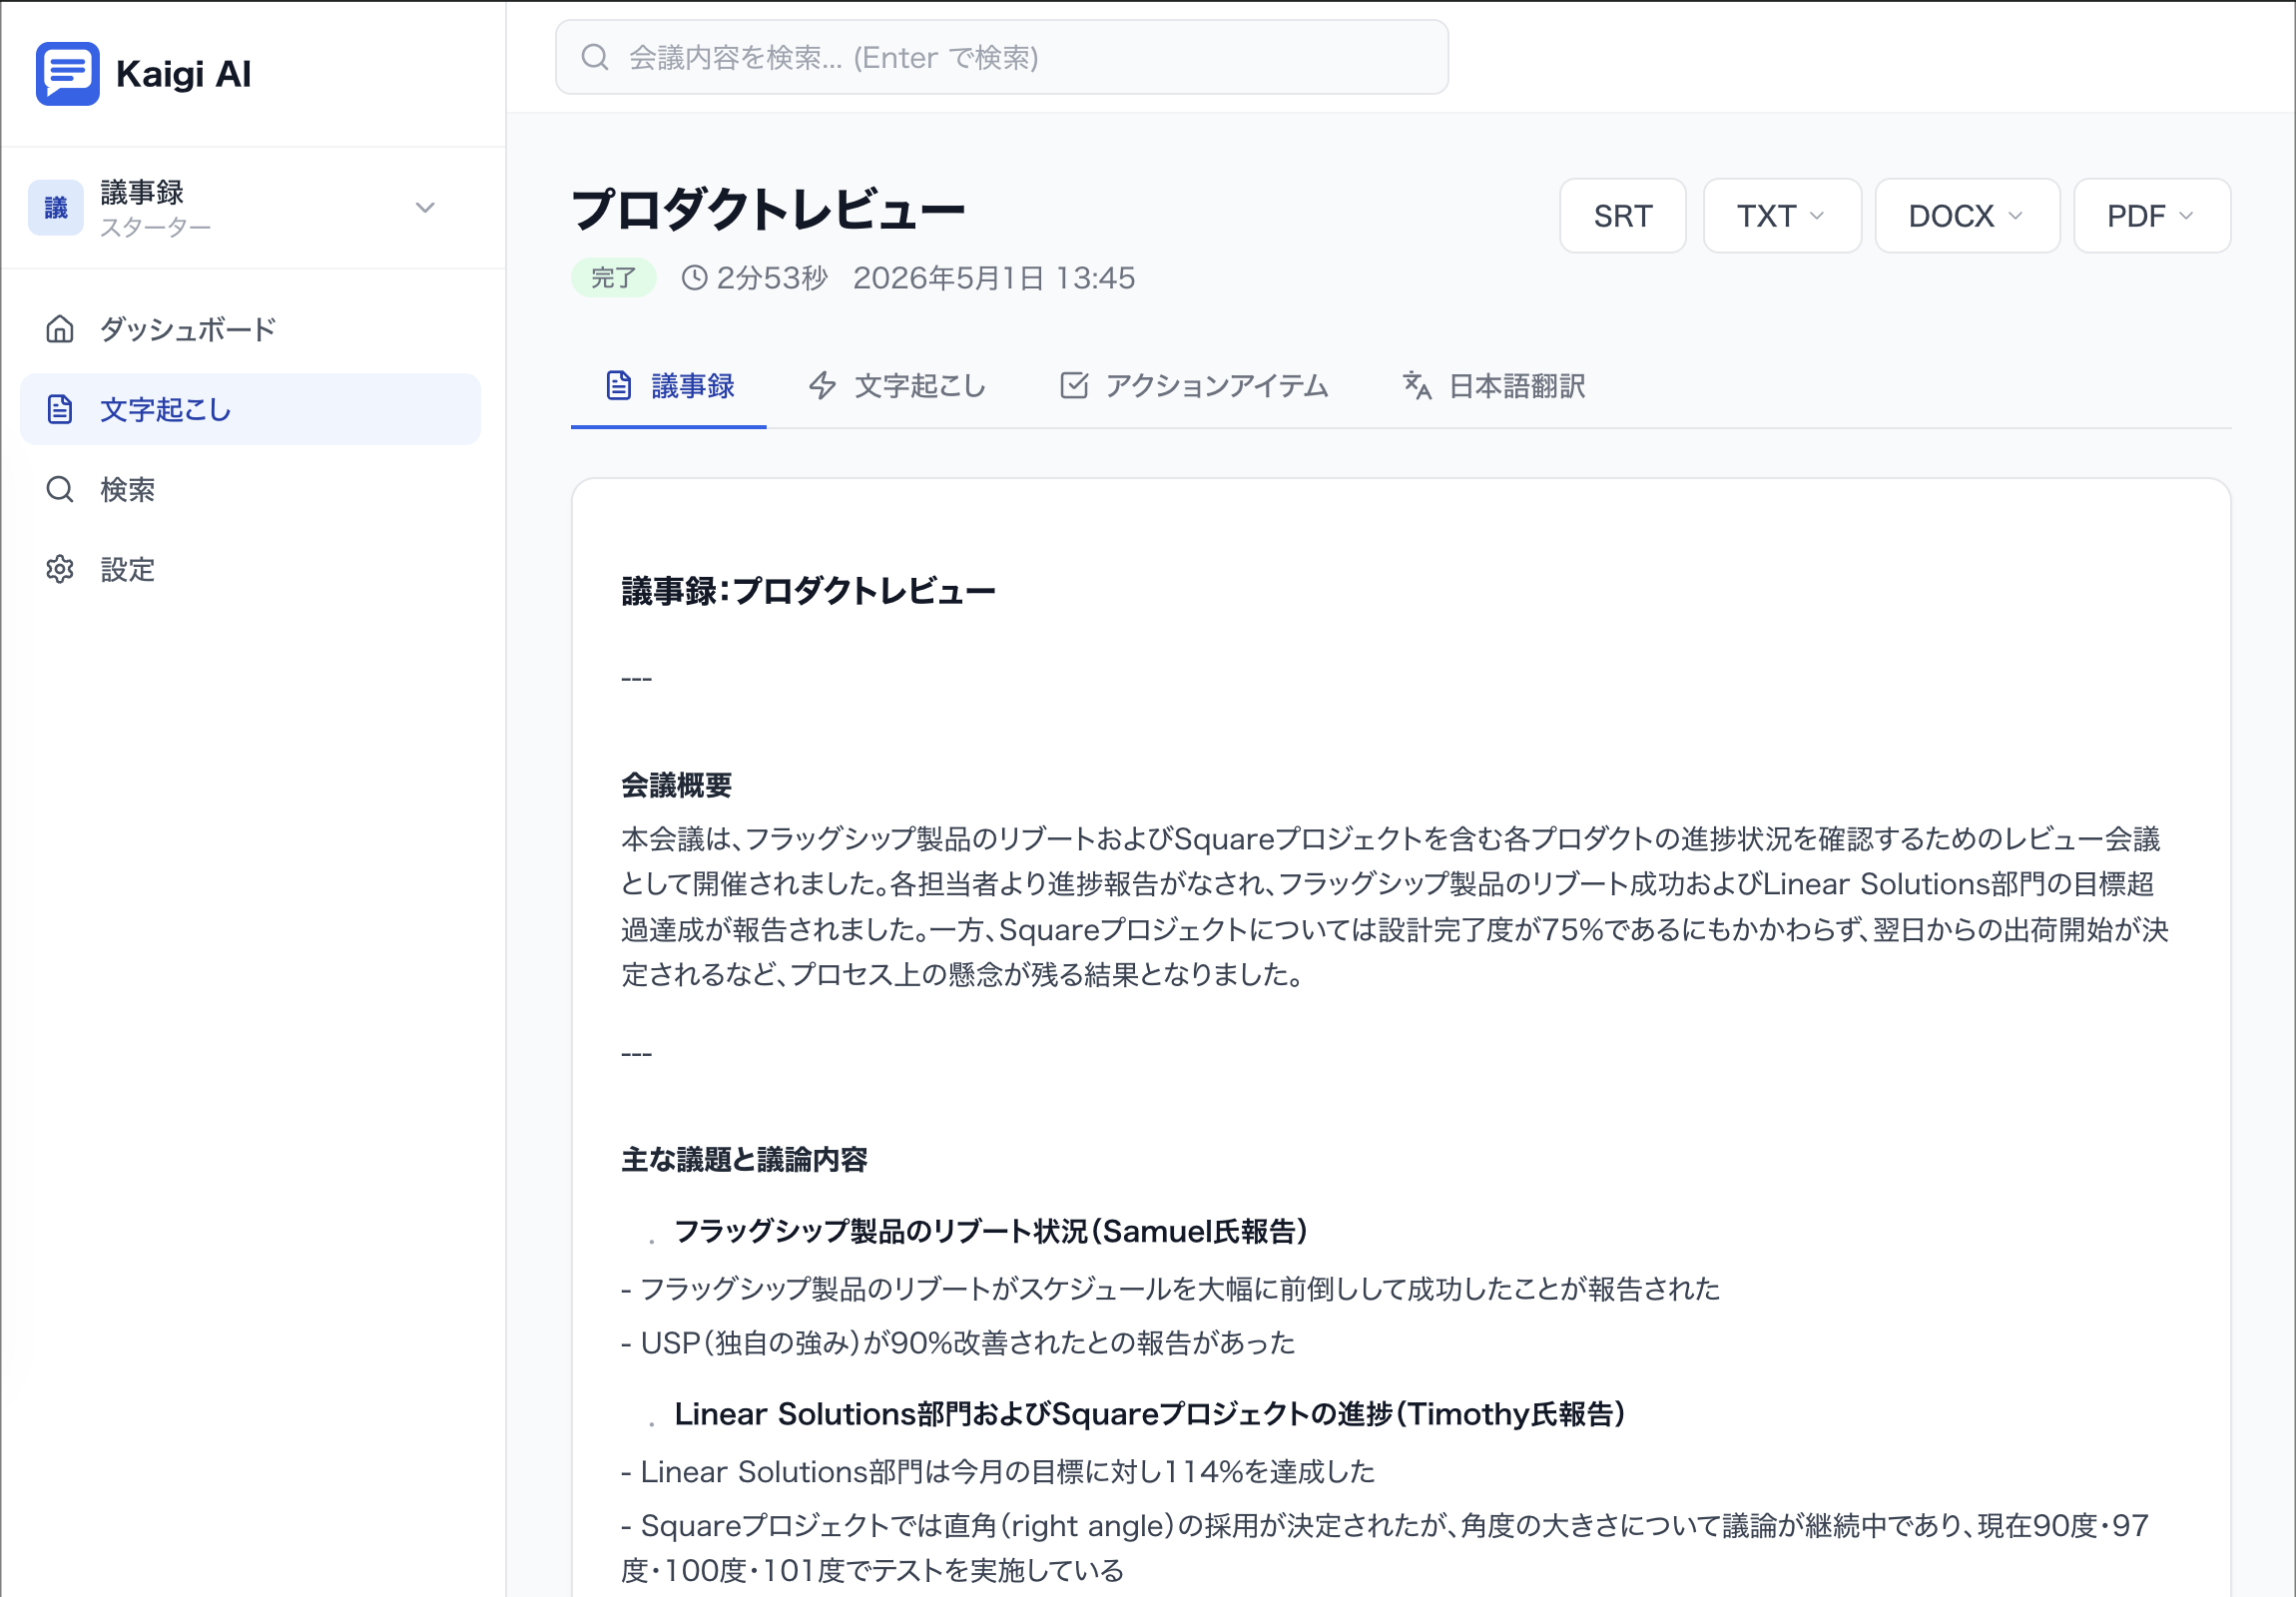Click the Kaigi AI brand name
Screen dimensions: 2296x1597
point(183,74)
